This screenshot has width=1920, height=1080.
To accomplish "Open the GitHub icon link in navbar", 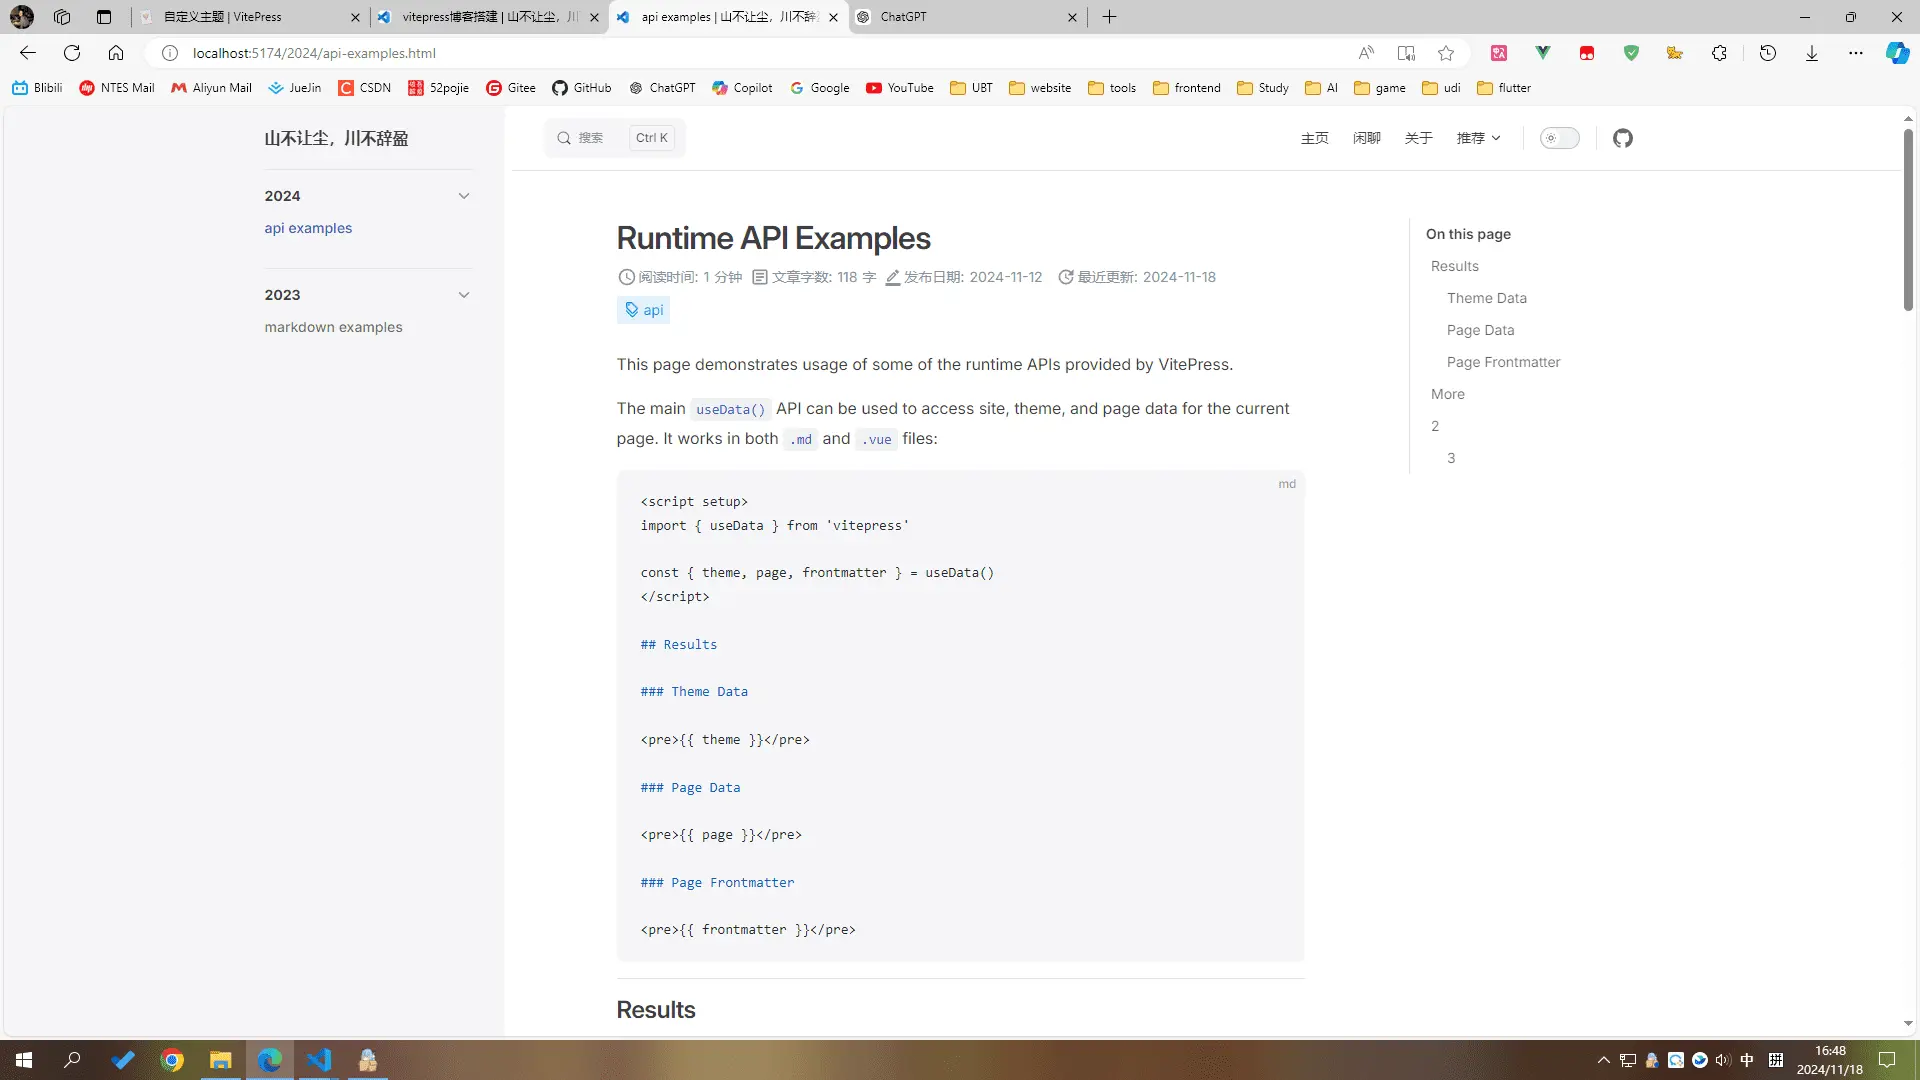I will coord(1622,138).
